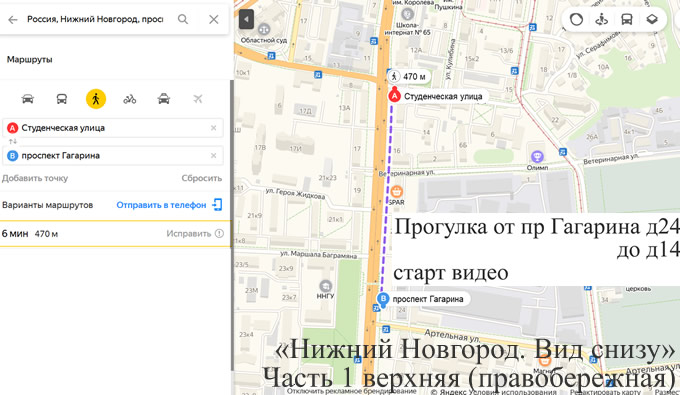Select the car route mode icon
Screen dimensions: 680x395
click(28, 99)
